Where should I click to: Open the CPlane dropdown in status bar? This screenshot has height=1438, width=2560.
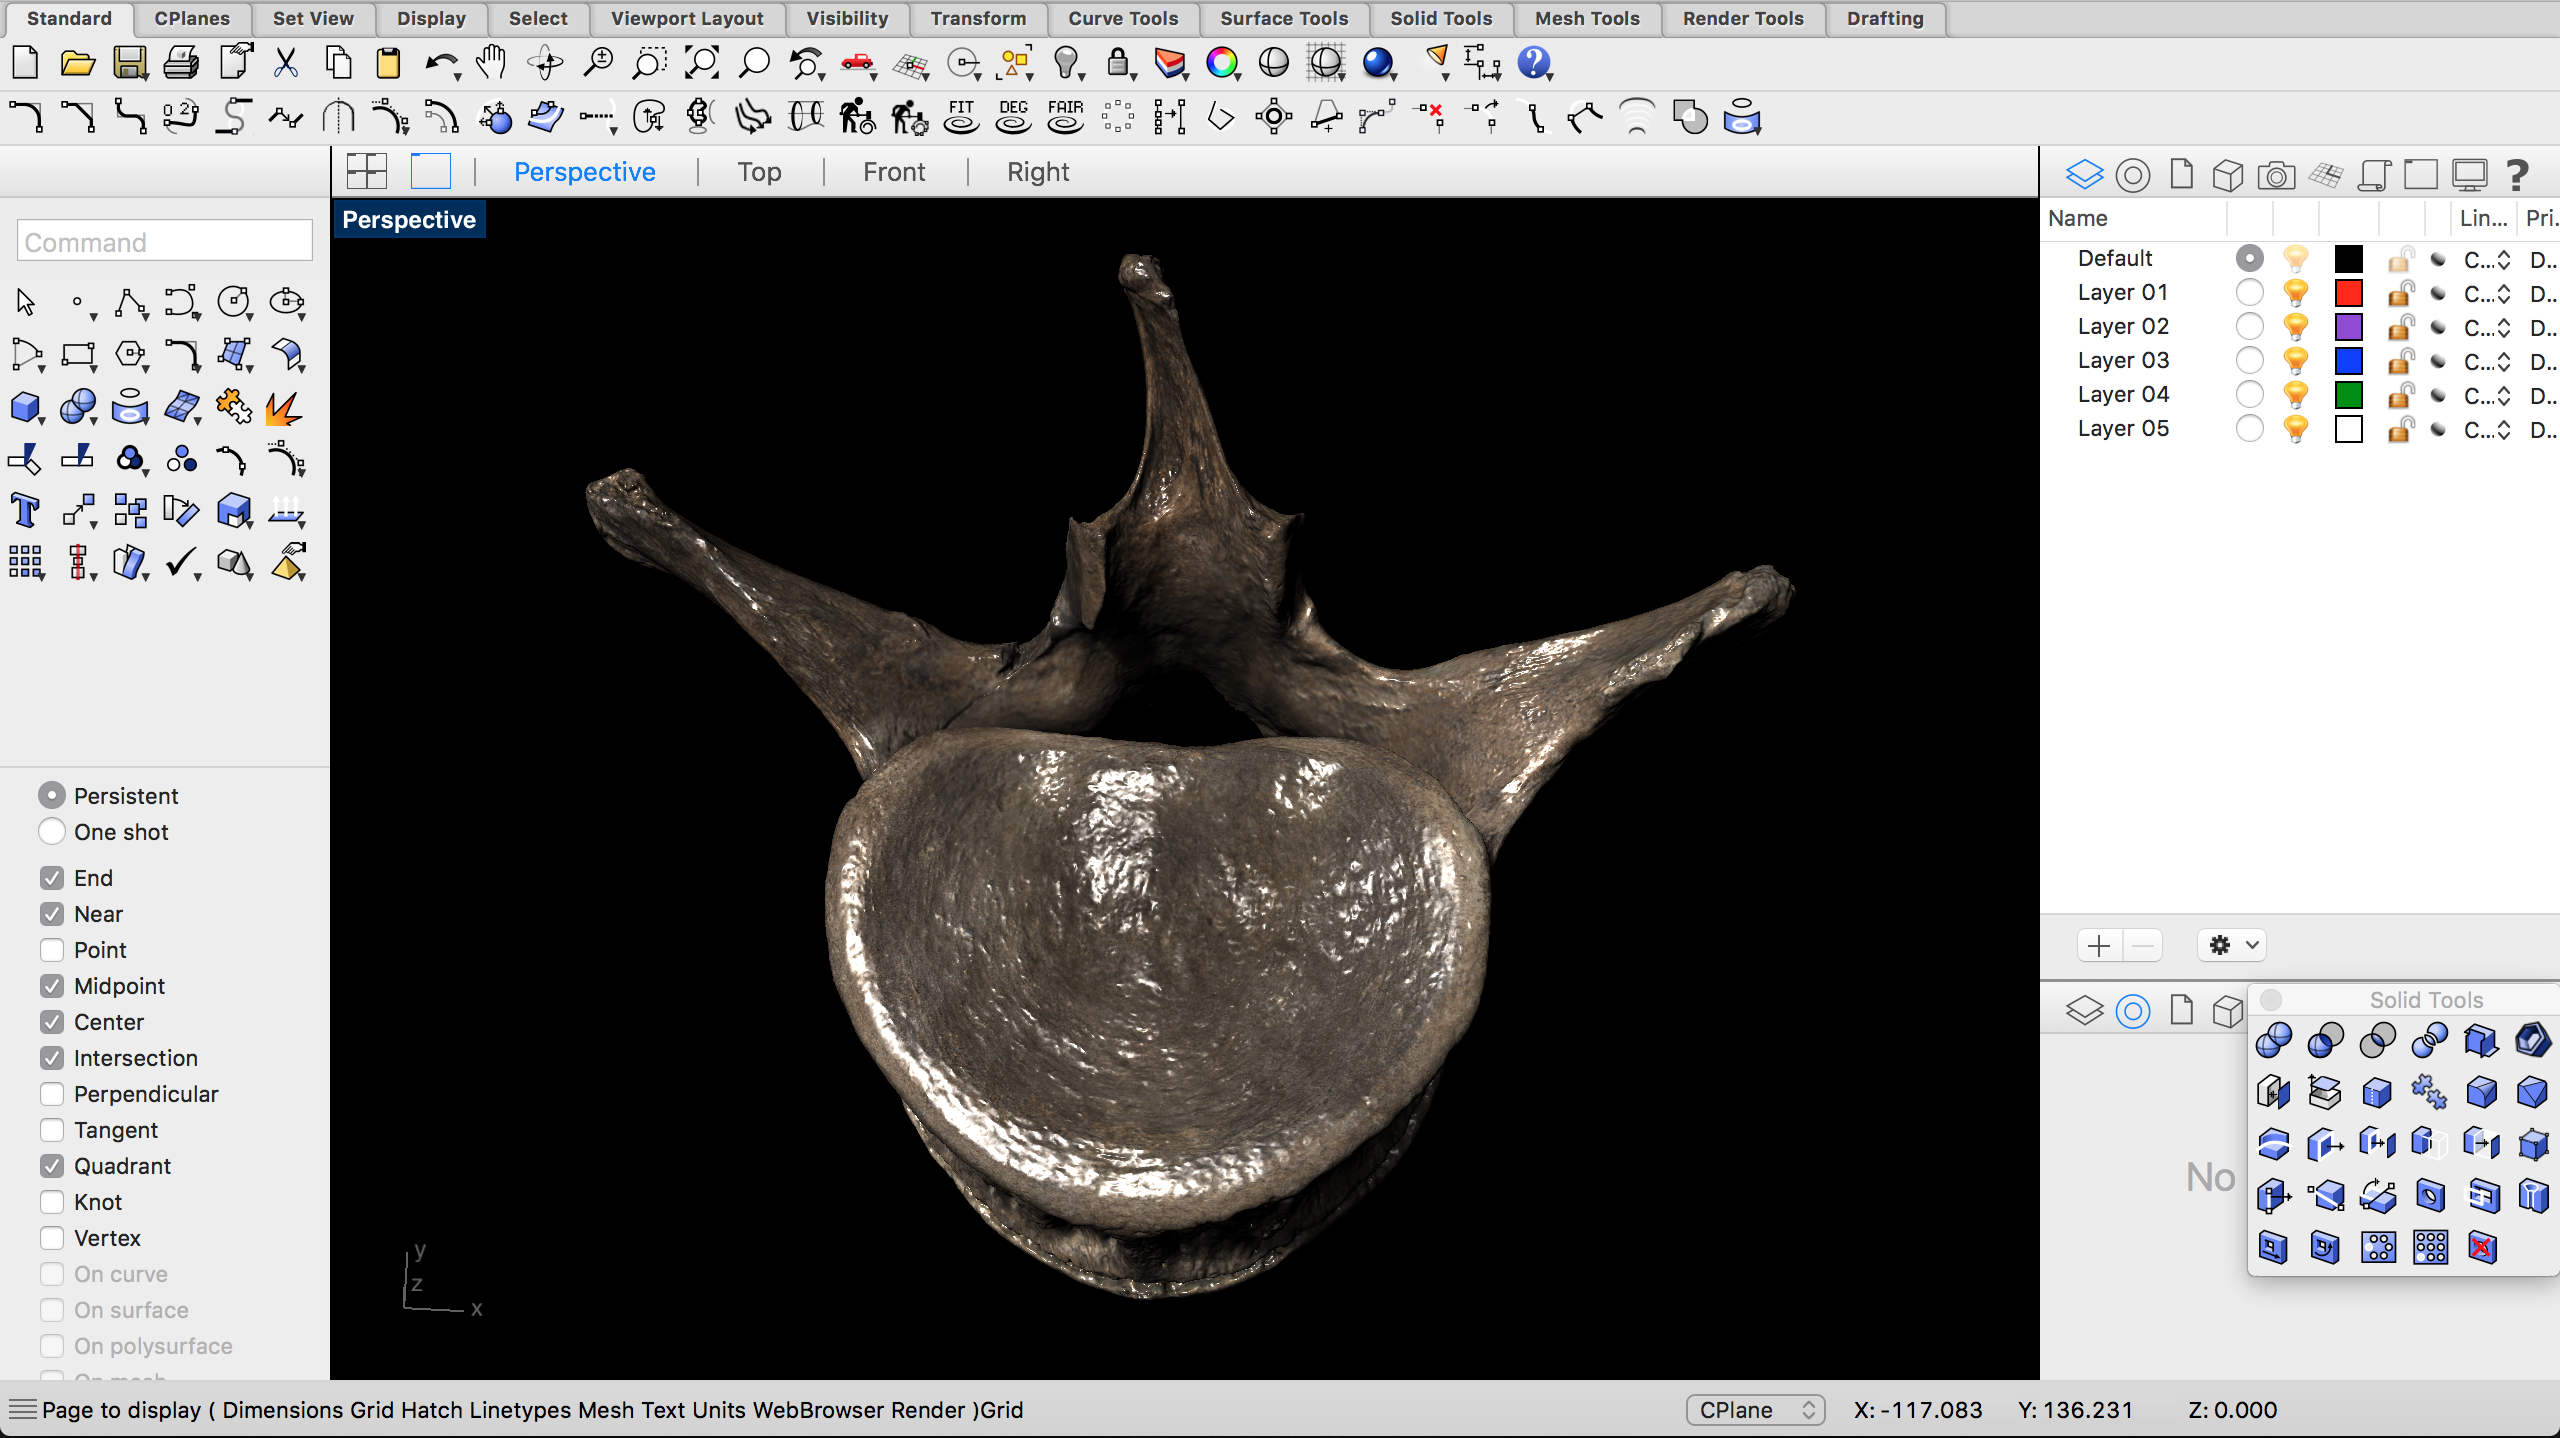coord(1755,1410)
